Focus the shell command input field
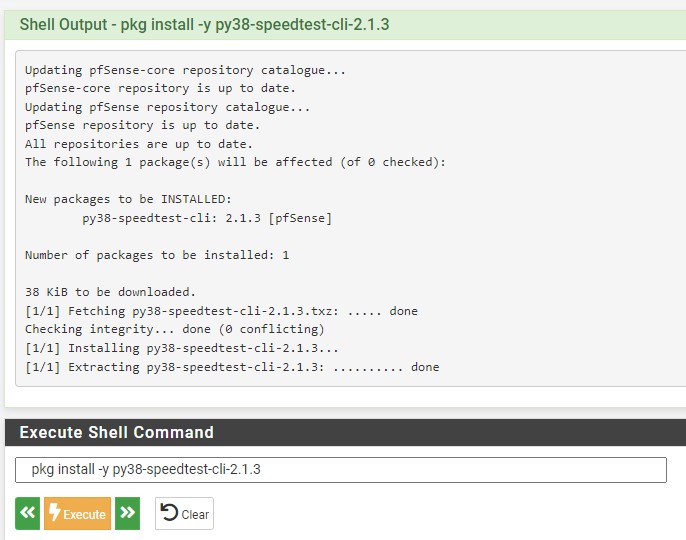 (341, 470)
